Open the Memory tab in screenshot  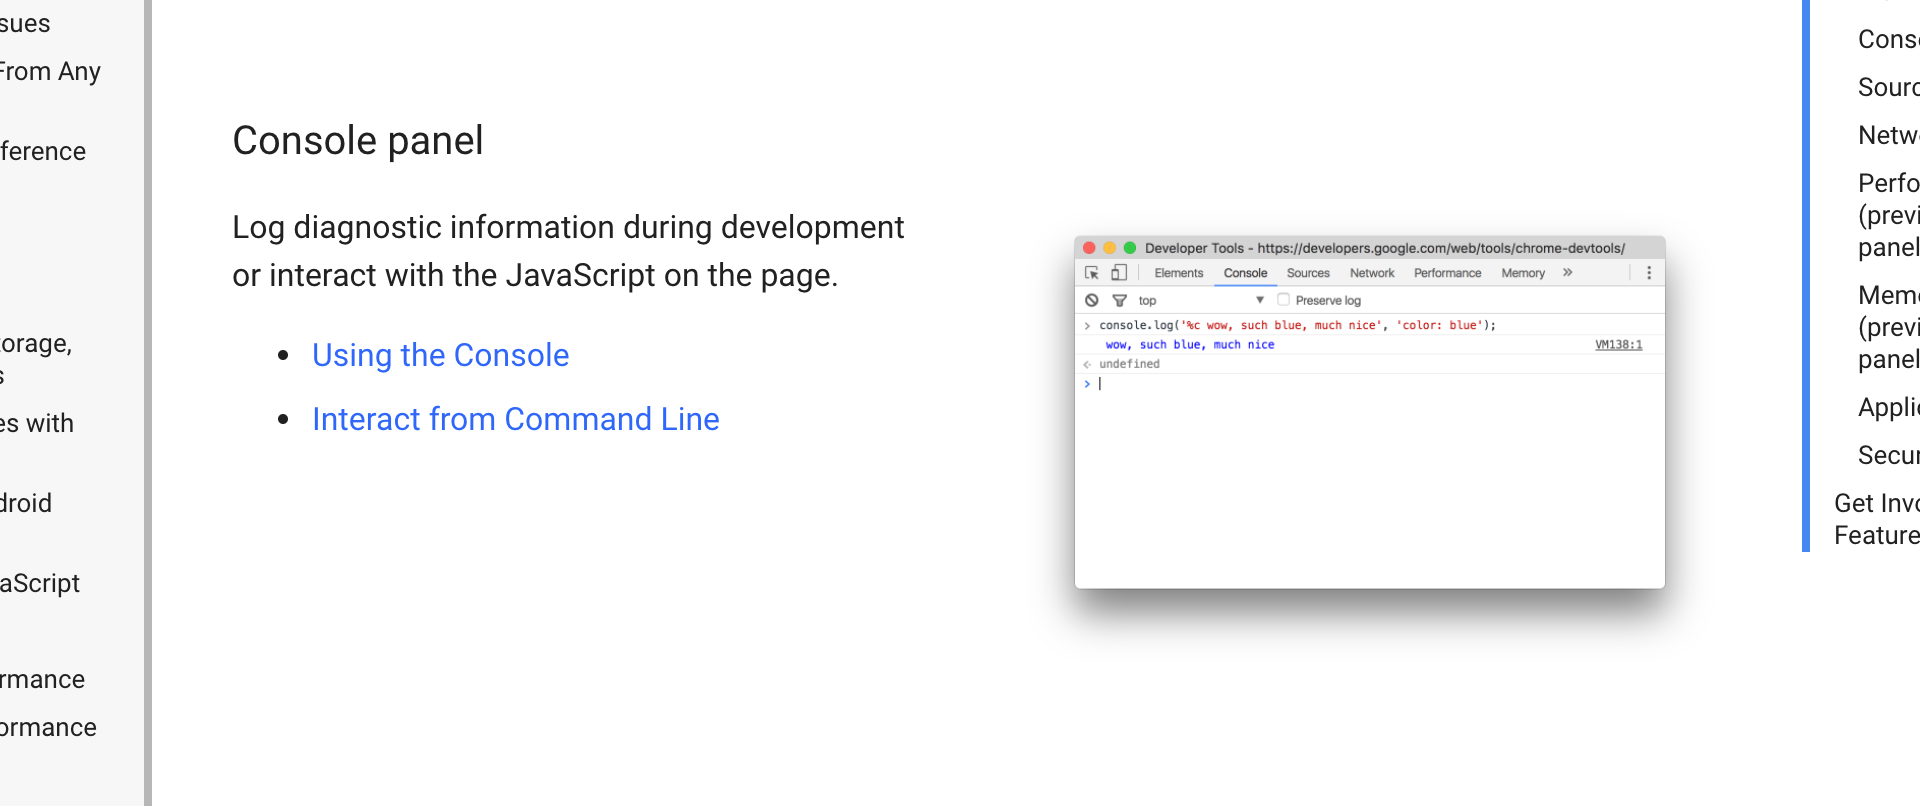pos(1522,273)
